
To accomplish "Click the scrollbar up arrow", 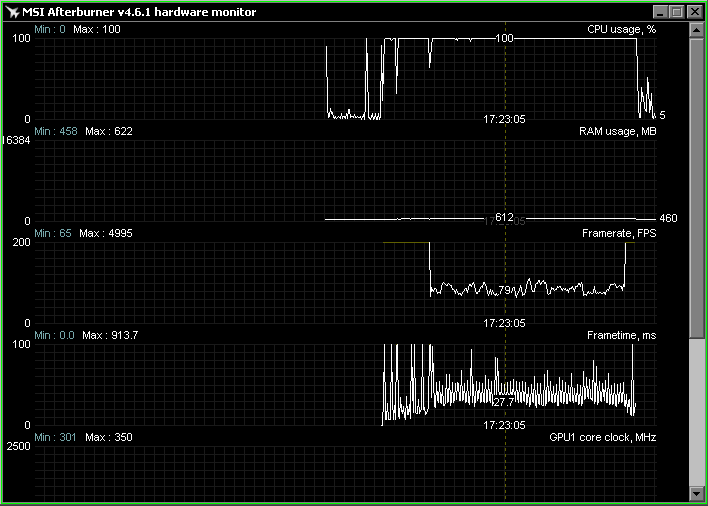I will click(x=696, y=30).
